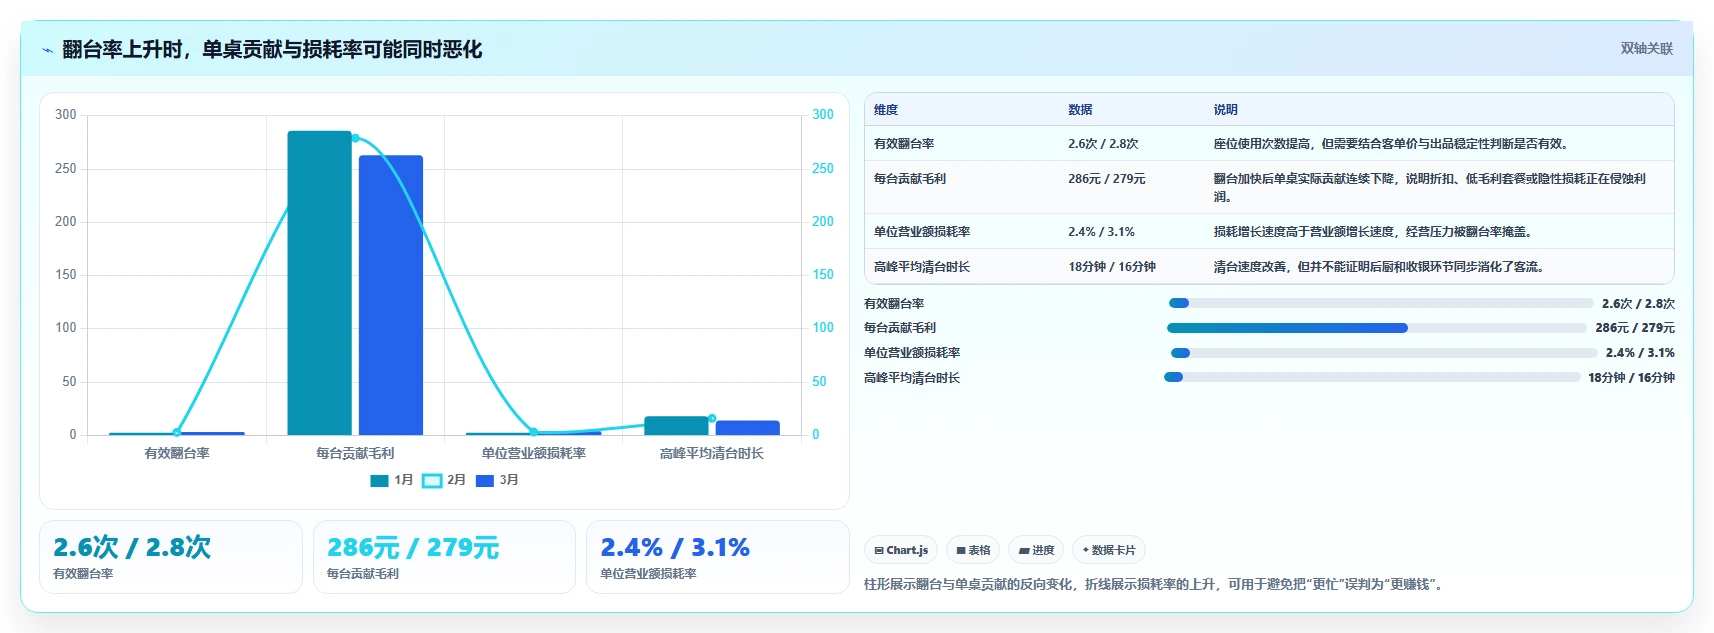Click the 说明 column header
The image size is (1714, 633).
click(1226, 110)
